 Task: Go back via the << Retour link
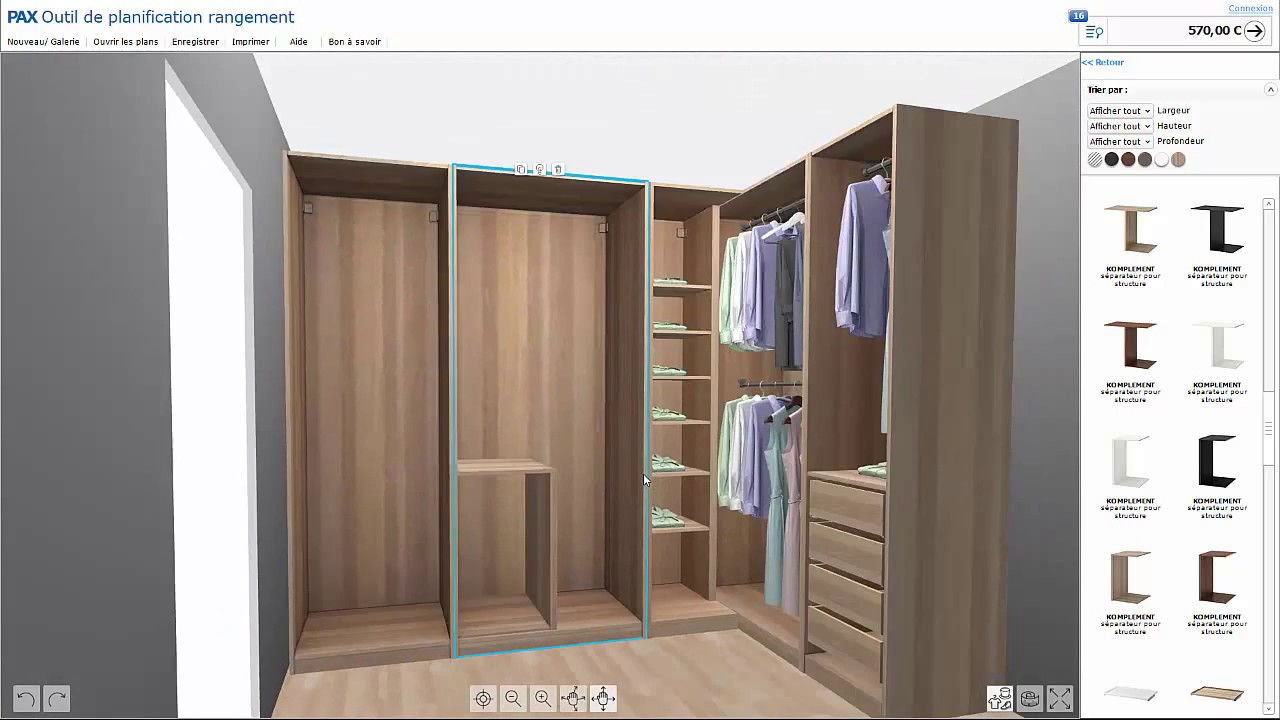pos(1103,62)
